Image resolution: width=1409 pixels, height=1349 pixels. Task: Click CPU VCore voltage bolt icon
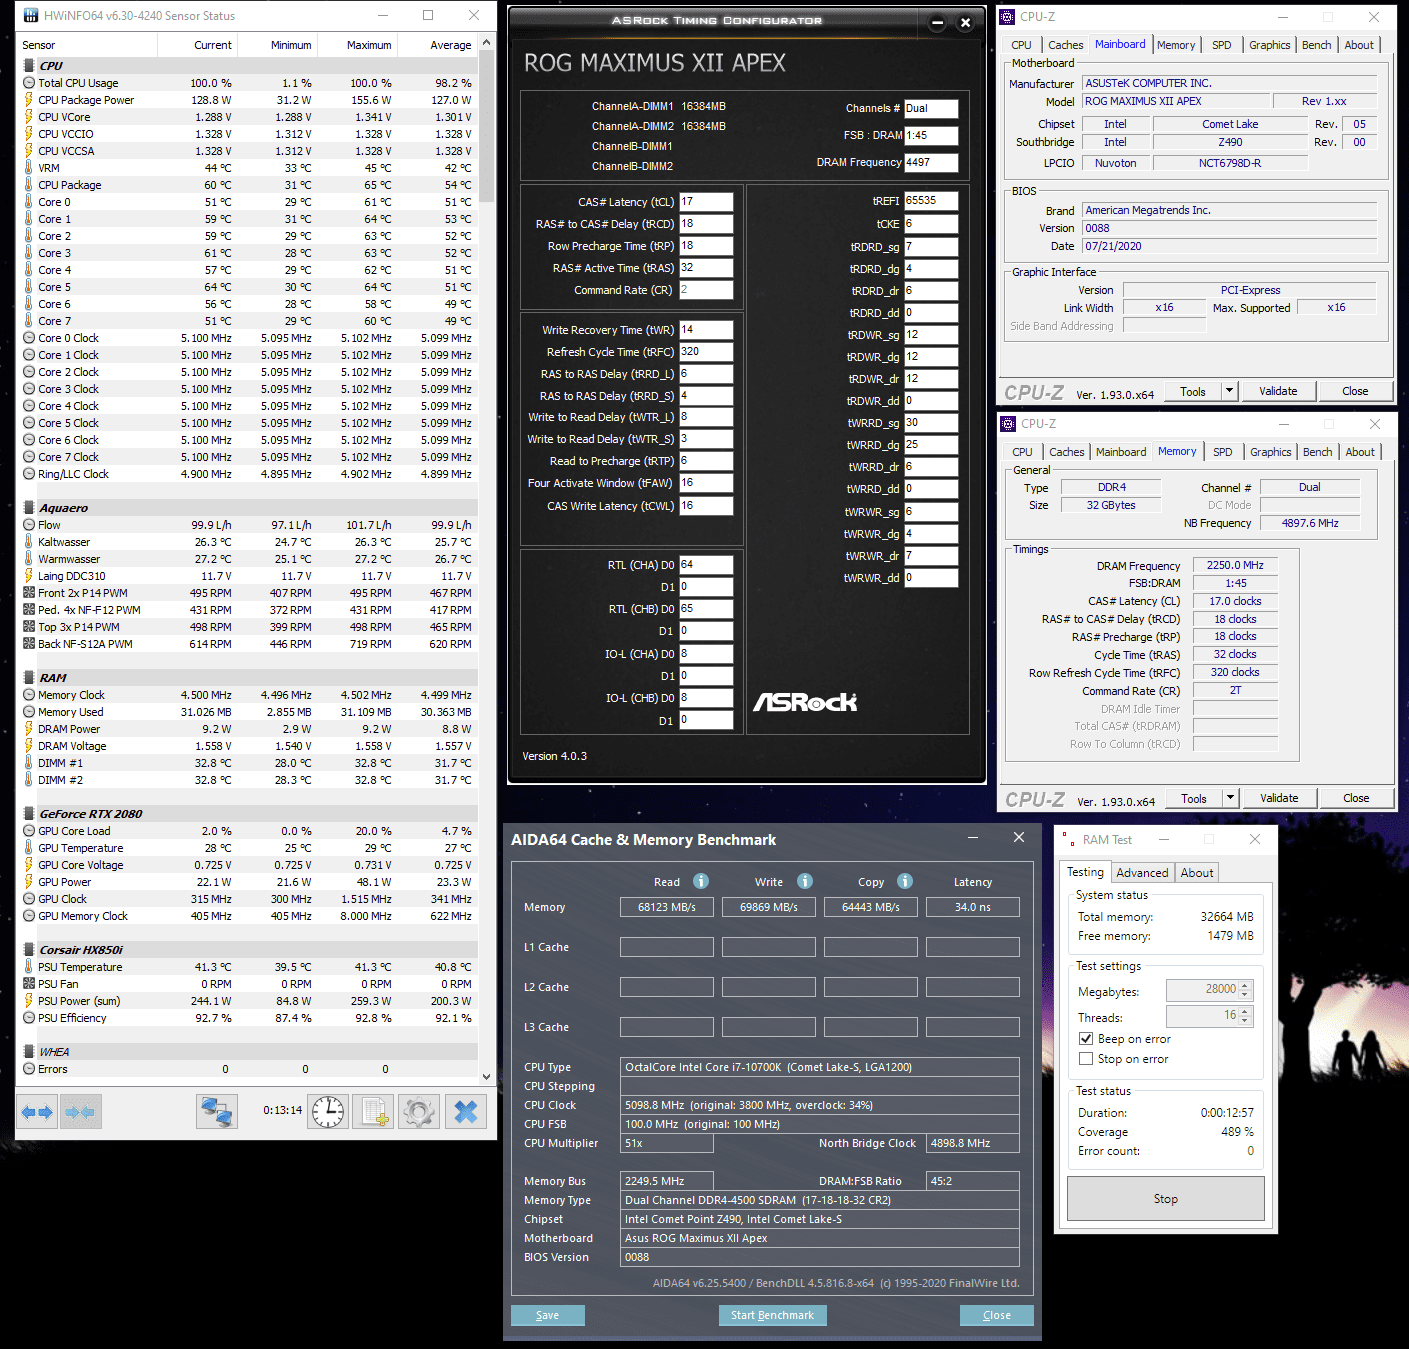pyautogui.click(x=29, y=117)
